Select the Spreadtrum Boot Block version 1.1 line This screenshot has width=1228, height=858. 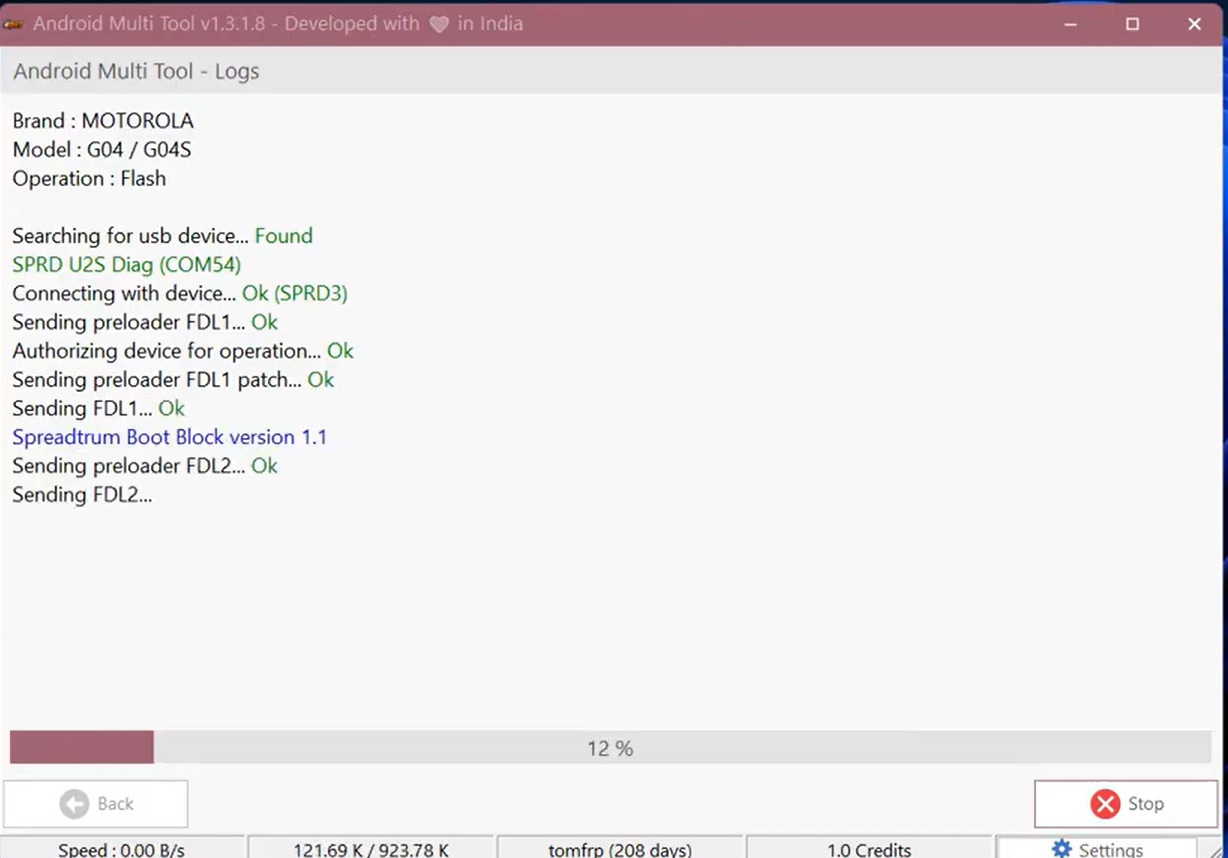coord(169,438)
